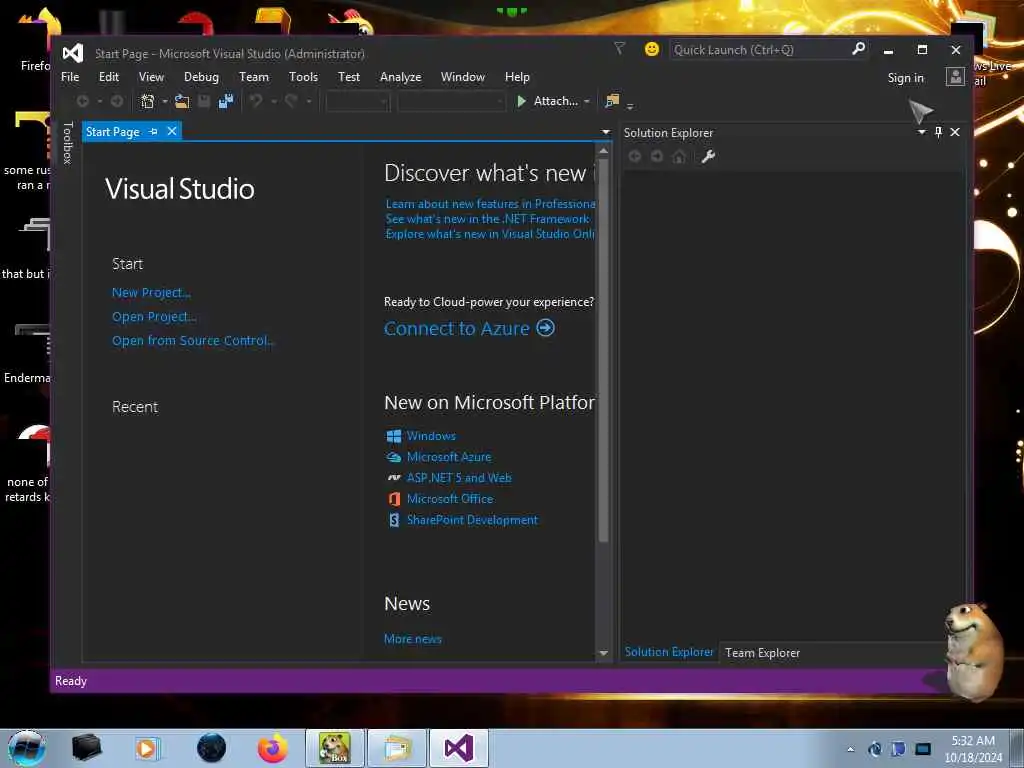Open the Edit menu
Screen dimensions: 1024x768
coord(108,77)
